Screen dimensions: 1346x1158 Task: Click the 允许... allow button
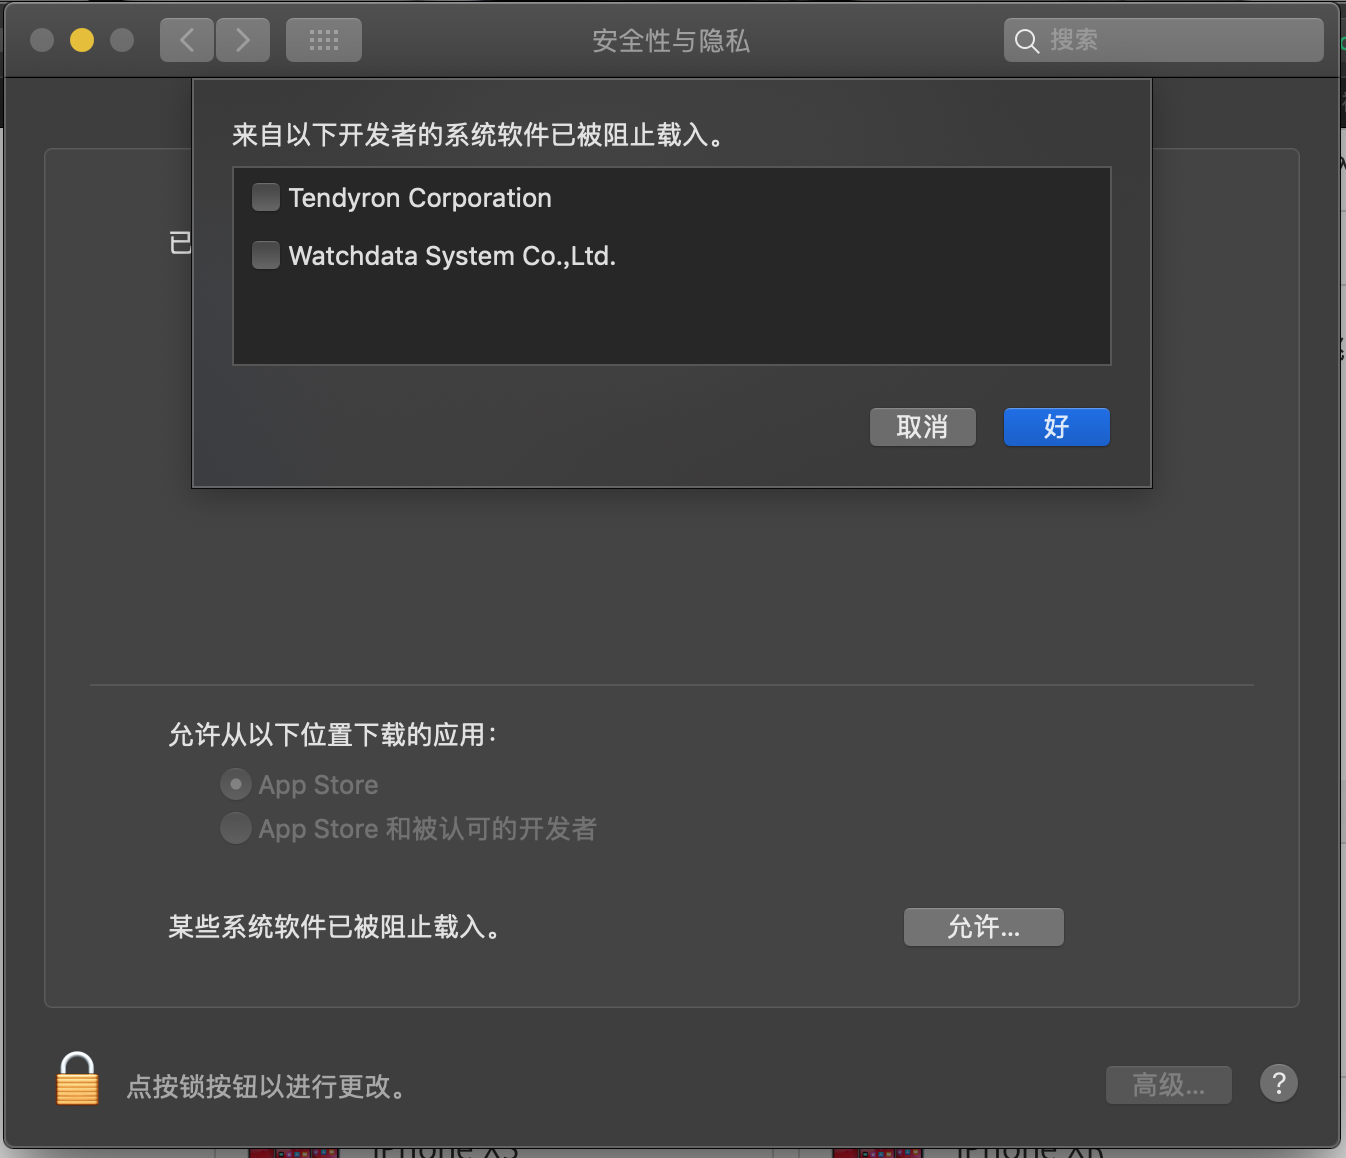(x=984, y=927)
